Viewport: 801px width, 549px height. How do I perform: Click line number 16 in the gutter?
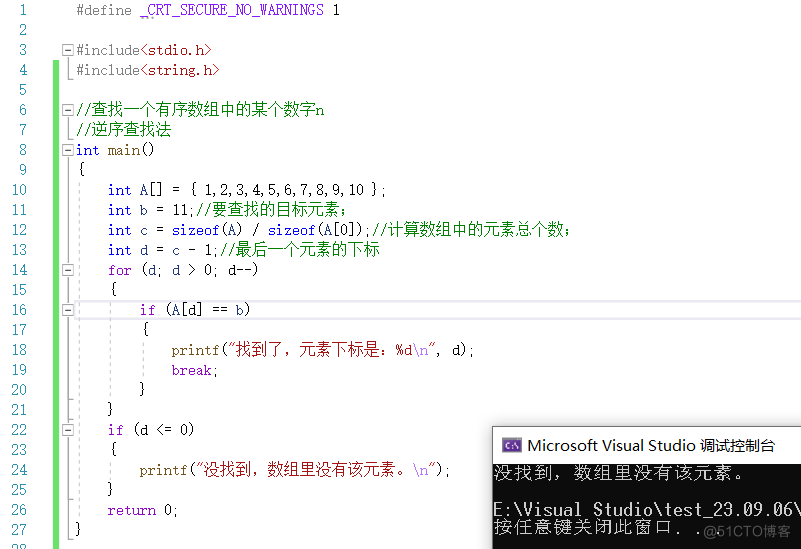(19, 310)
